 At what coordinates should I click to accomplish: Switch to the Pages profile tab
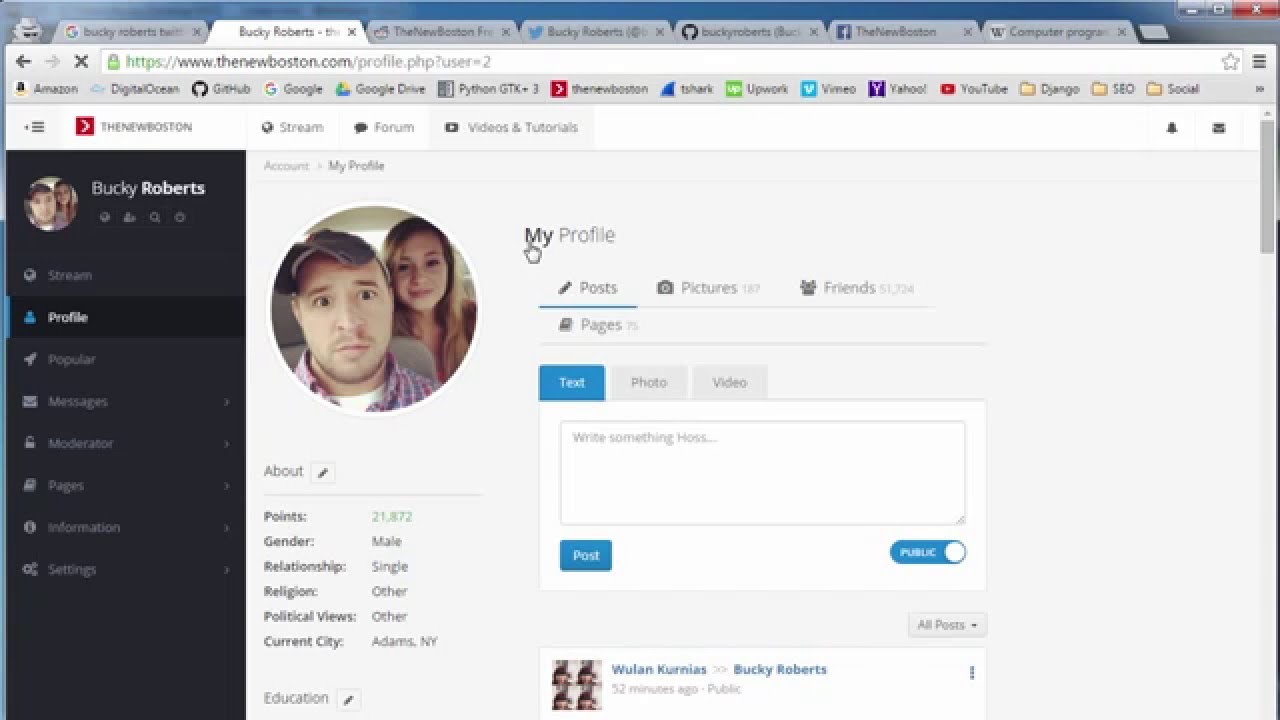click(x=598, y=325)
